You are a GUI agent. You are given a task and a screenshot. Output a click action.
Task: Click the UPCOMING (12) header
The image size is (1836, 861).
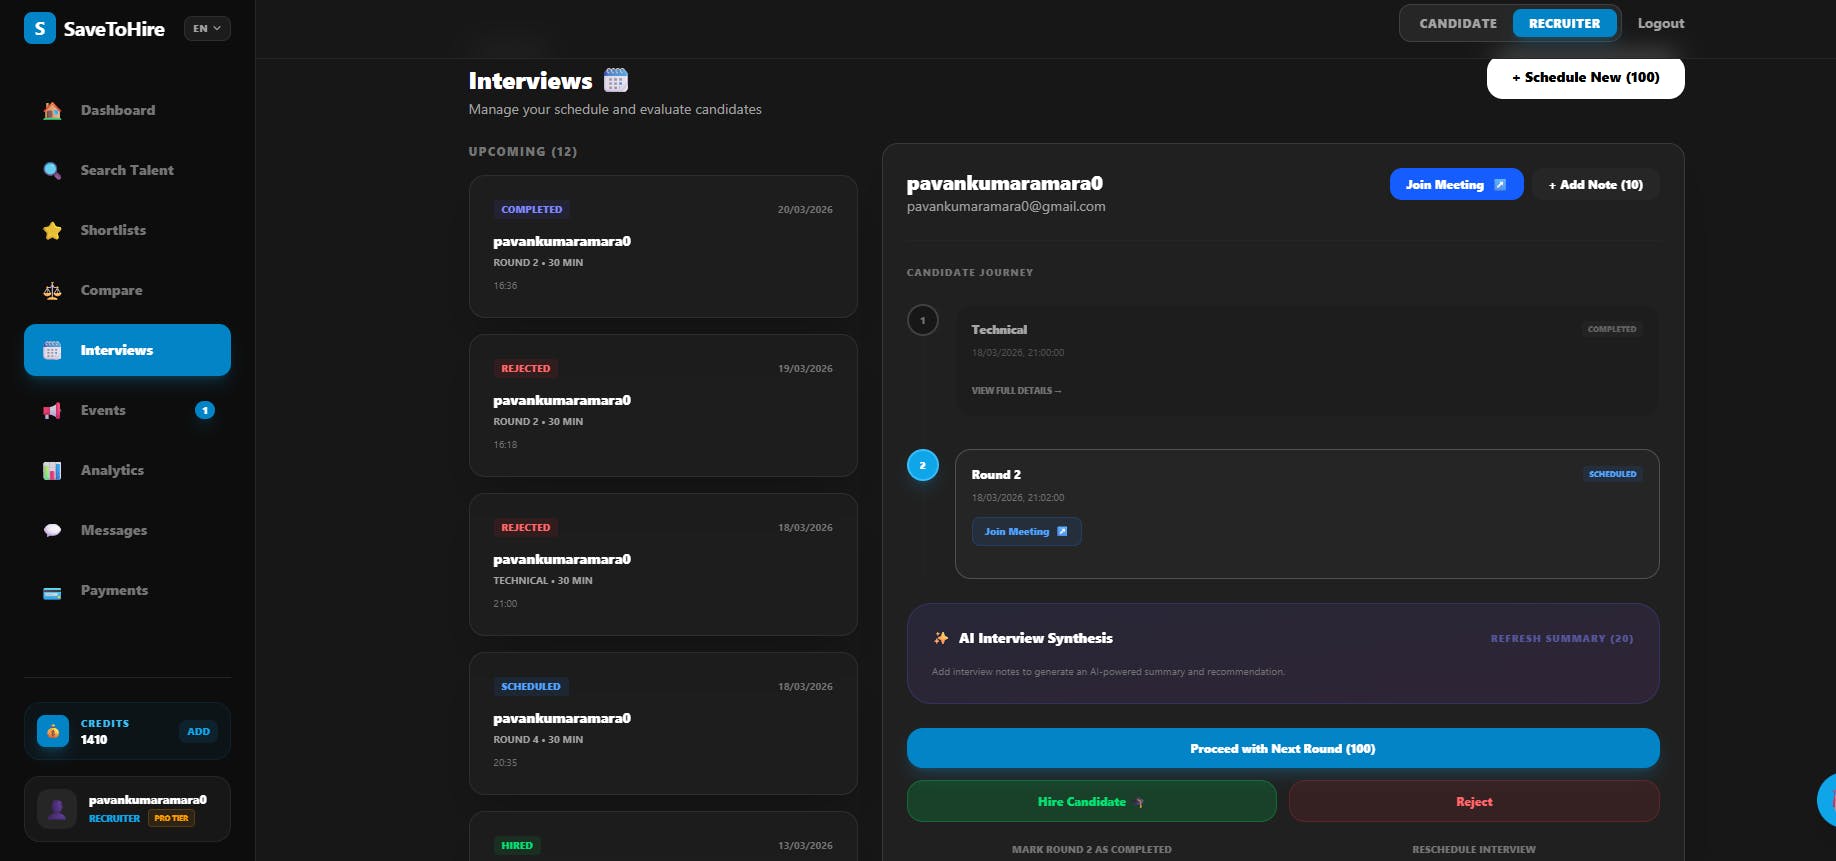[523, 151]
